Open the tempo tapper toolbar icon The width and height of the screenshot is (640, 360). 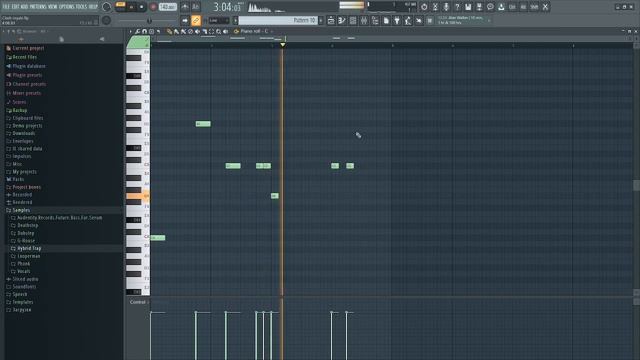(x=408, y=20)
